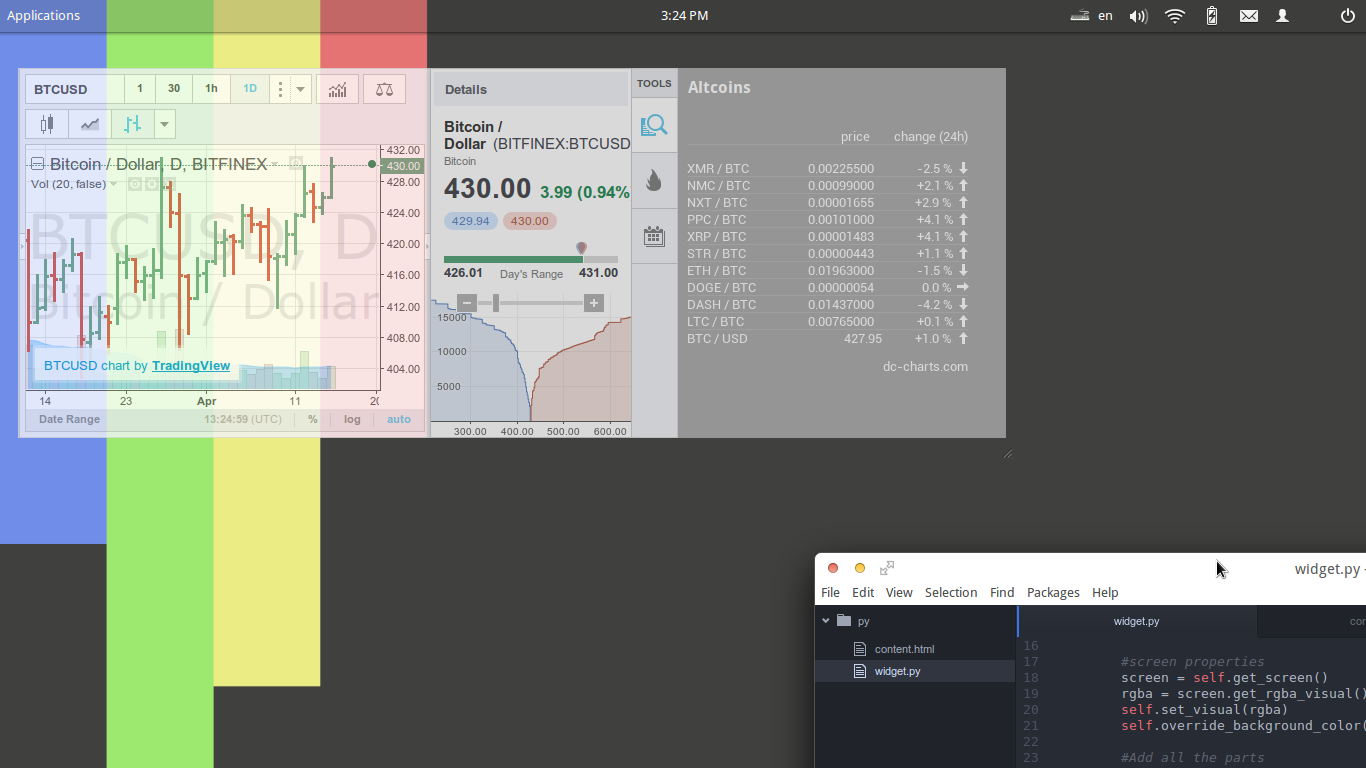Screen dimensions: 1366x768
Task: Zoom in depth chart plus button
Action: tap(594, 302)
